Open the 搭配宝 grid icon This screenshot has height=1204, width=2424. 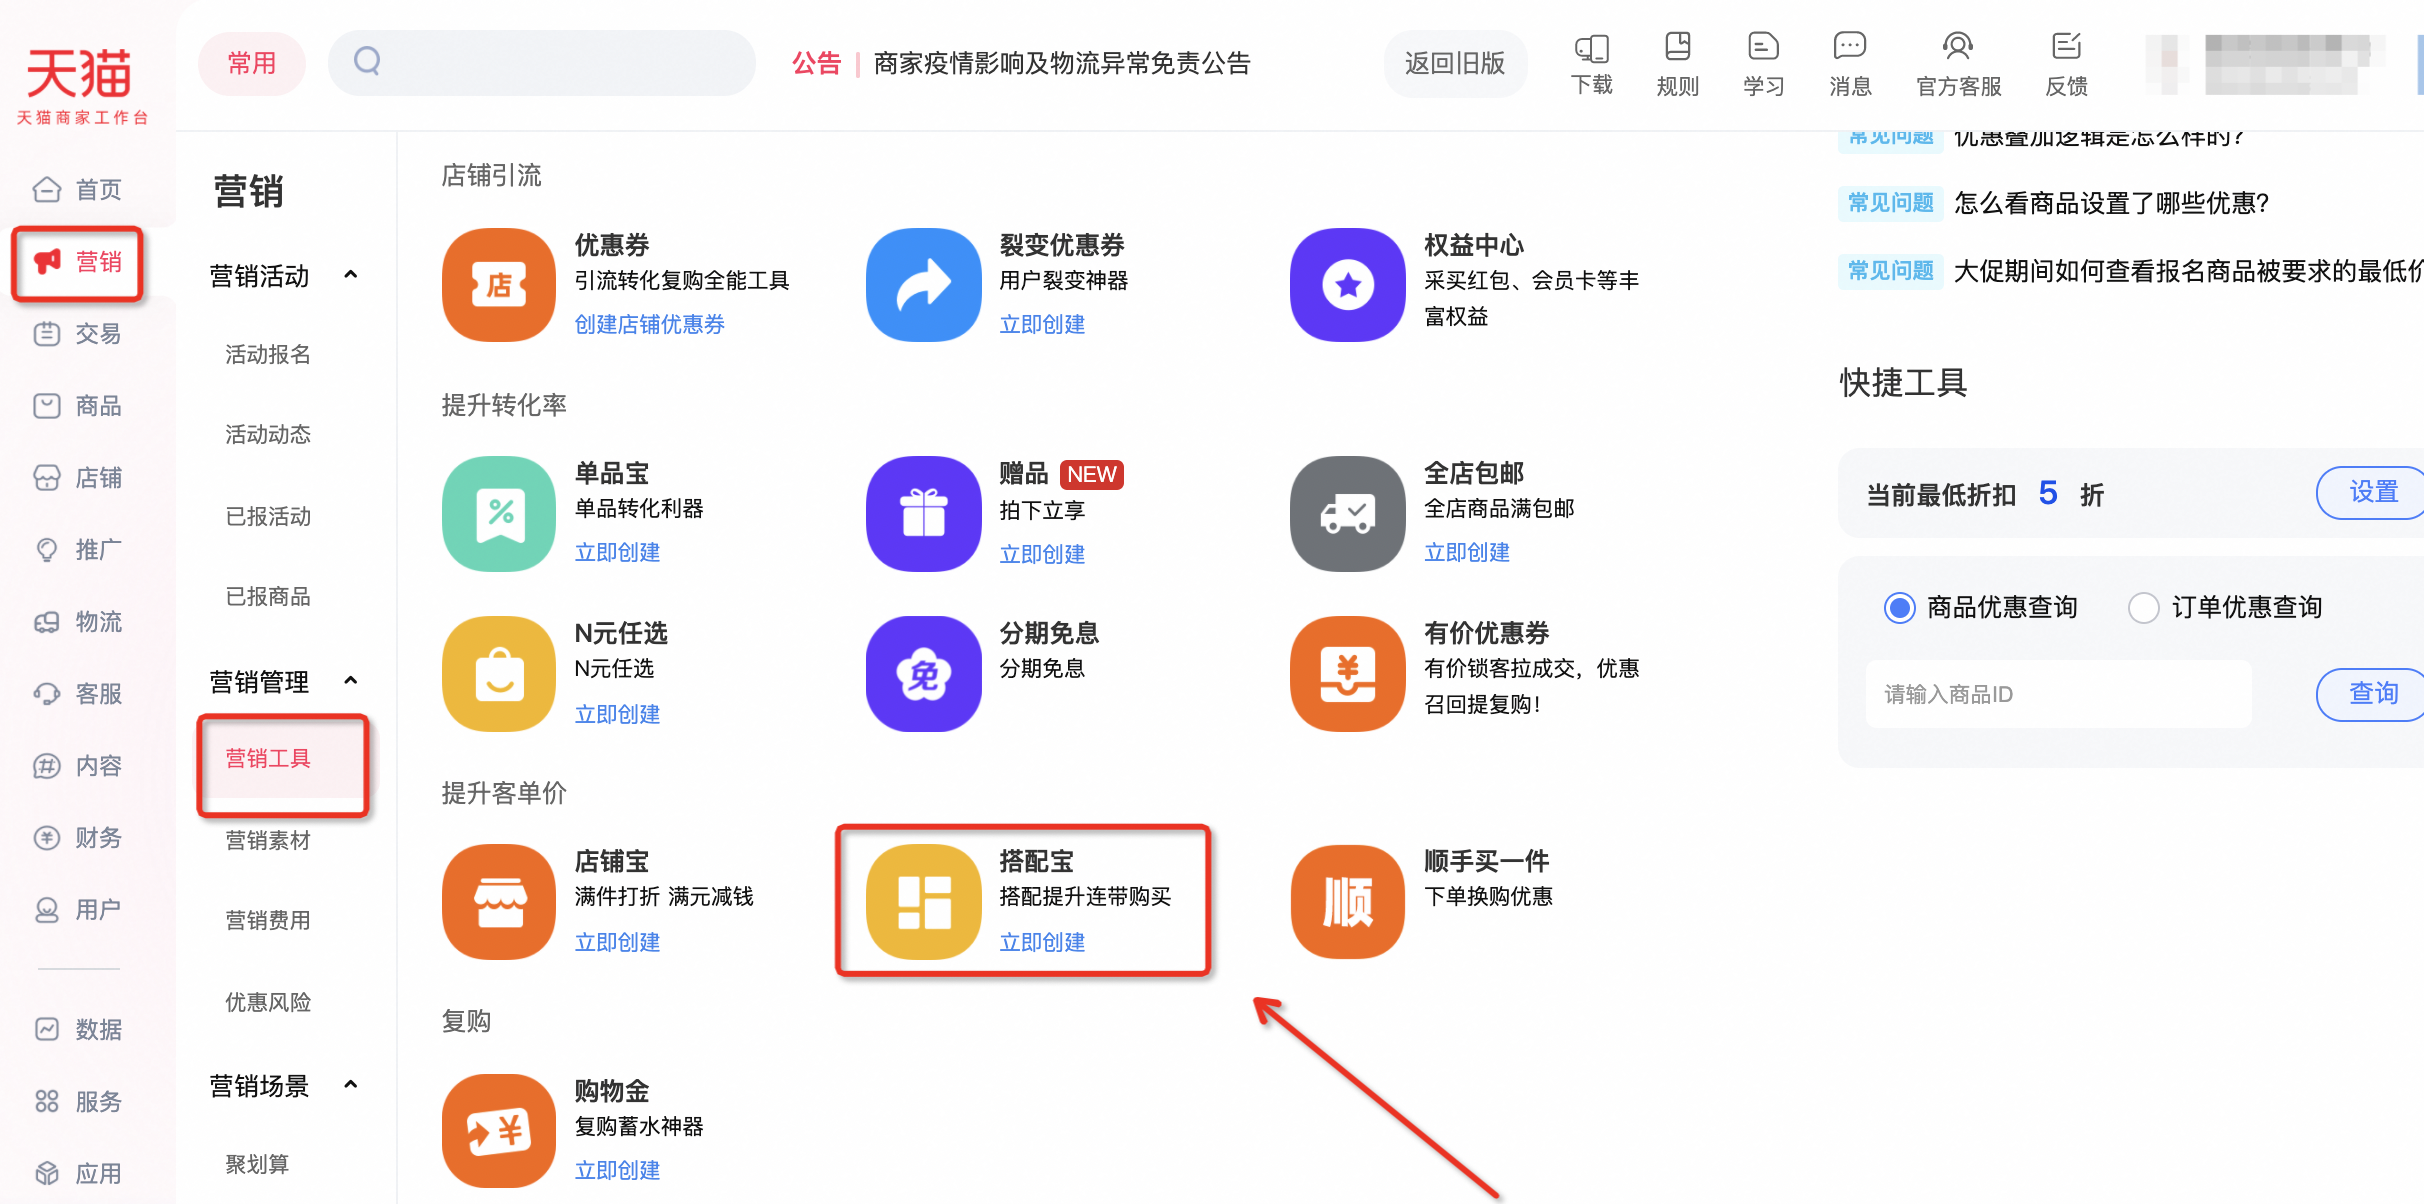click(x=923, y=901)
